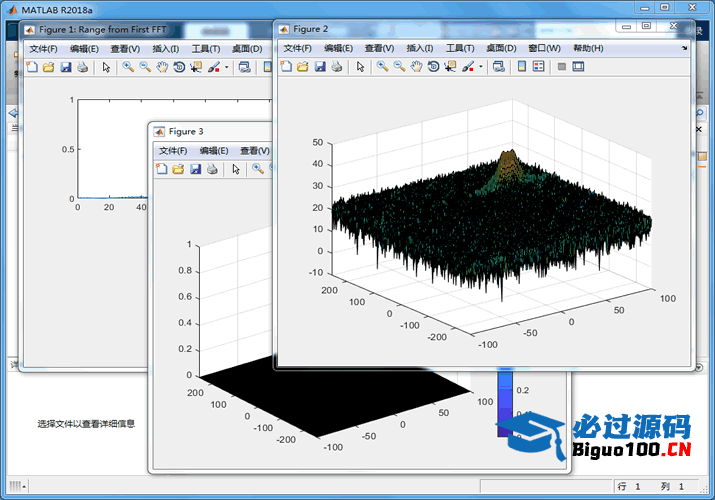Expand Brush color dropdown arrow in Figure 2
This screenshot has height=500, width=715.
coord(481,67)
